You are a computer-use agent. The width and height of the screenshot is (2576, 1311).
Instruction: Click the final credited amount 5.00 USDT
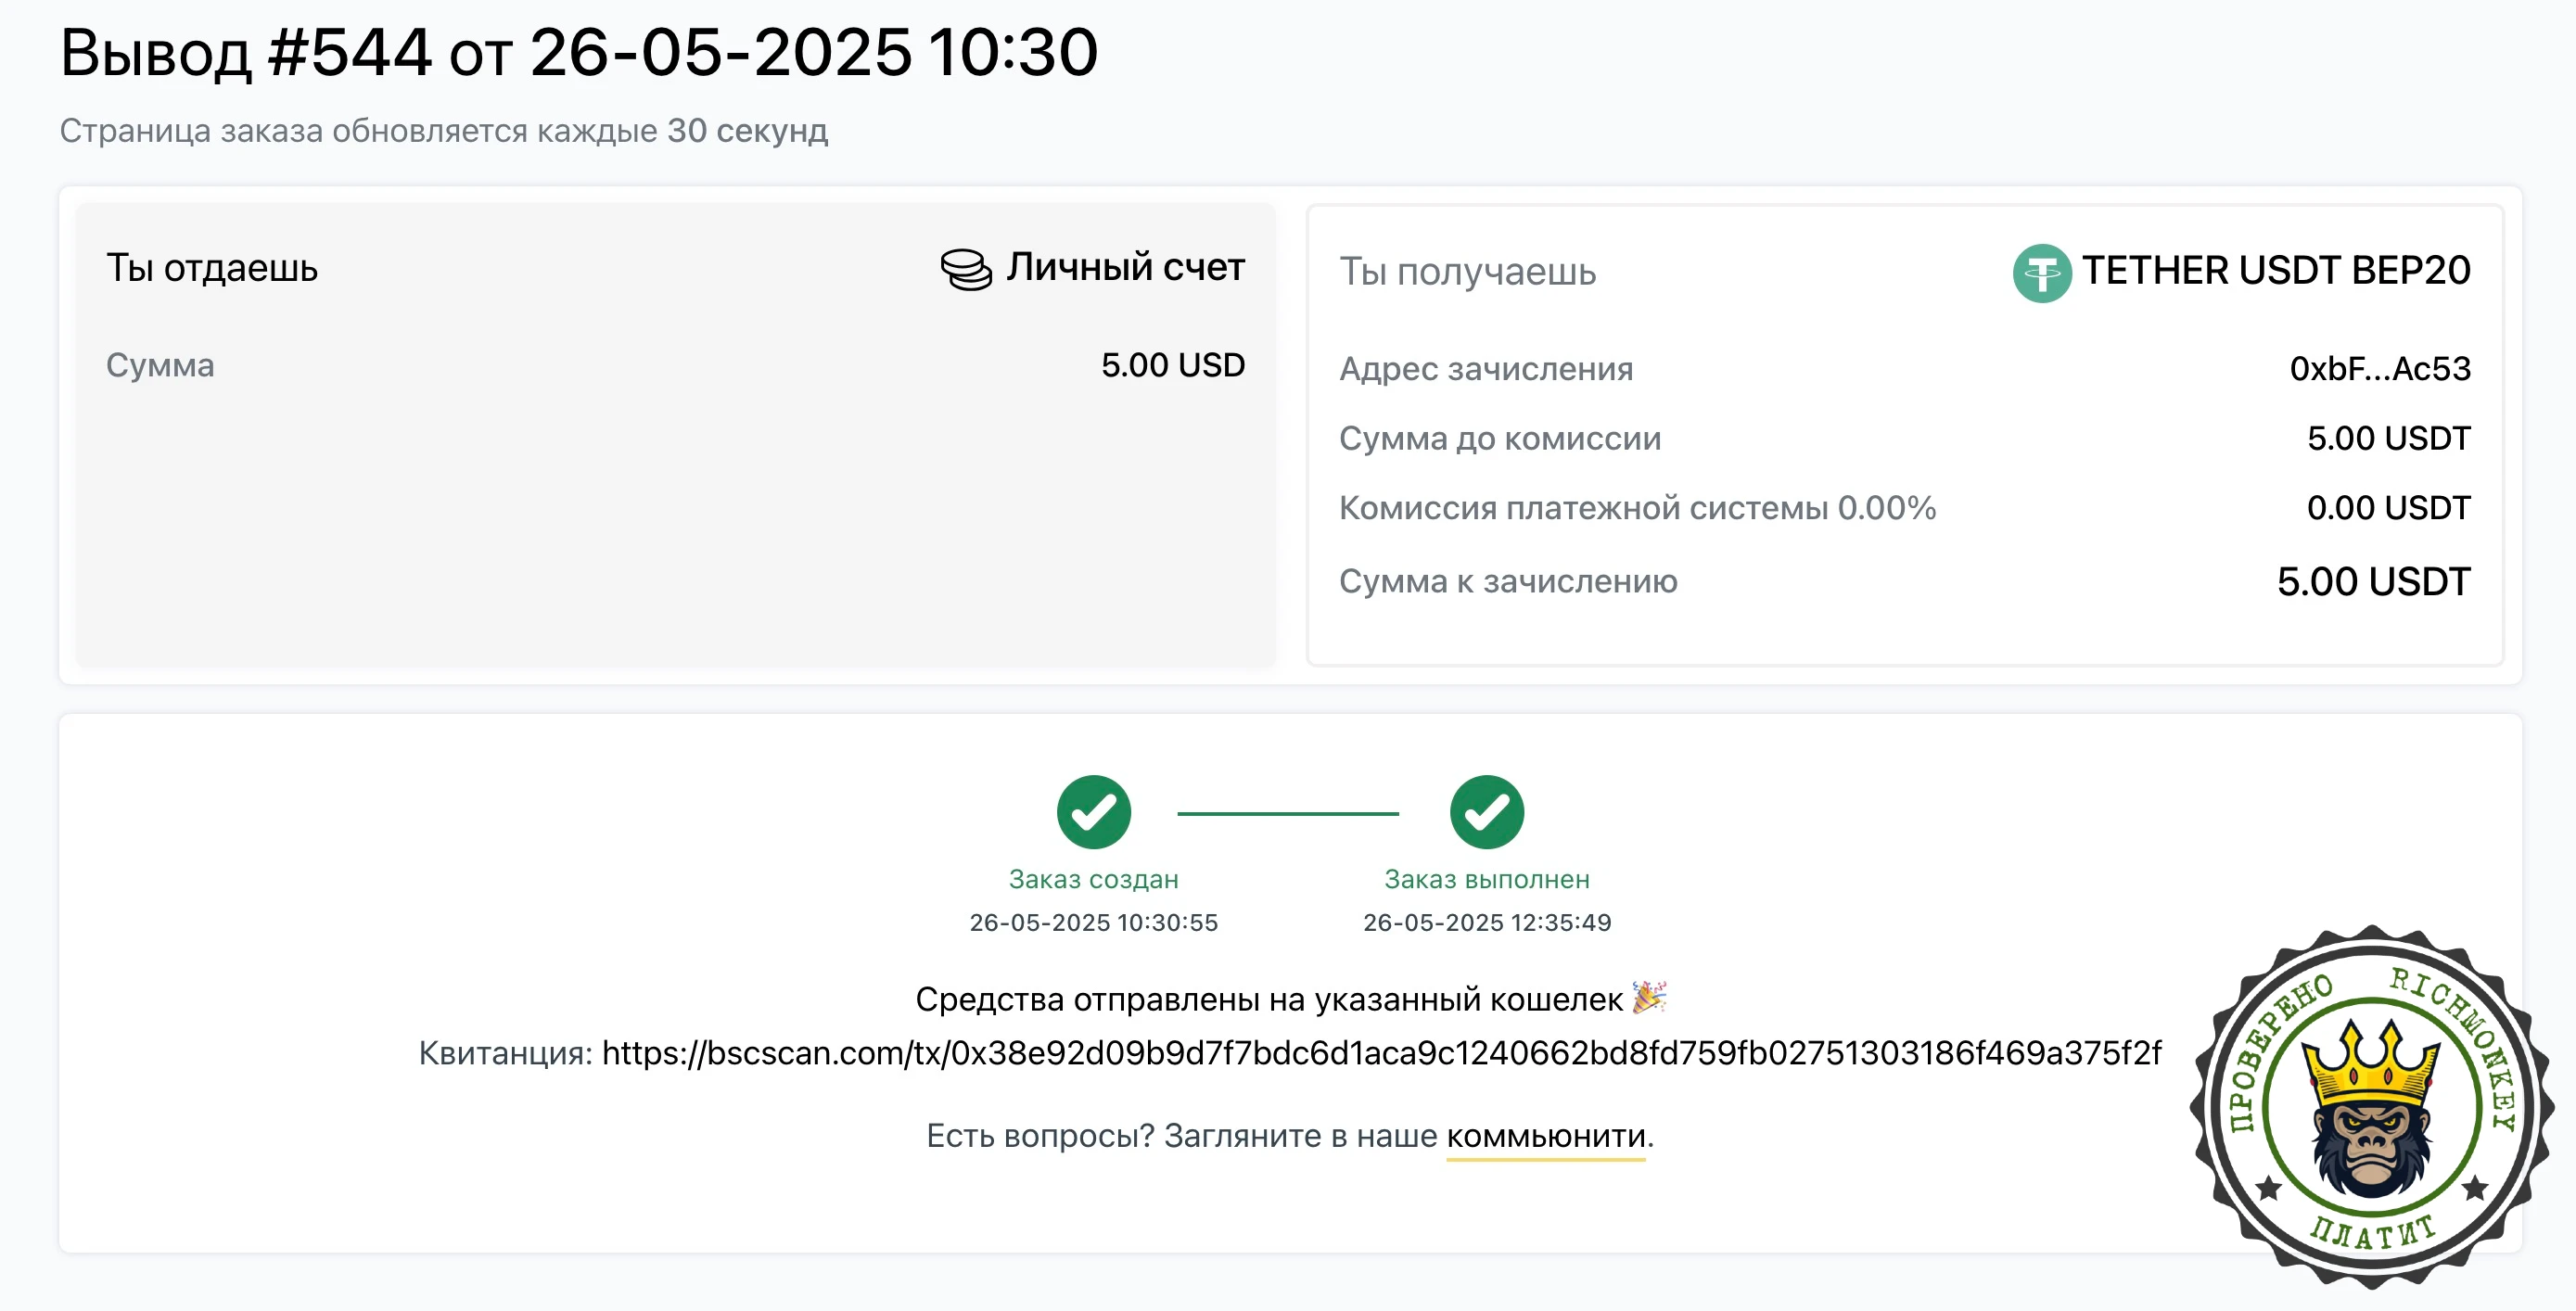[2373, 581]
